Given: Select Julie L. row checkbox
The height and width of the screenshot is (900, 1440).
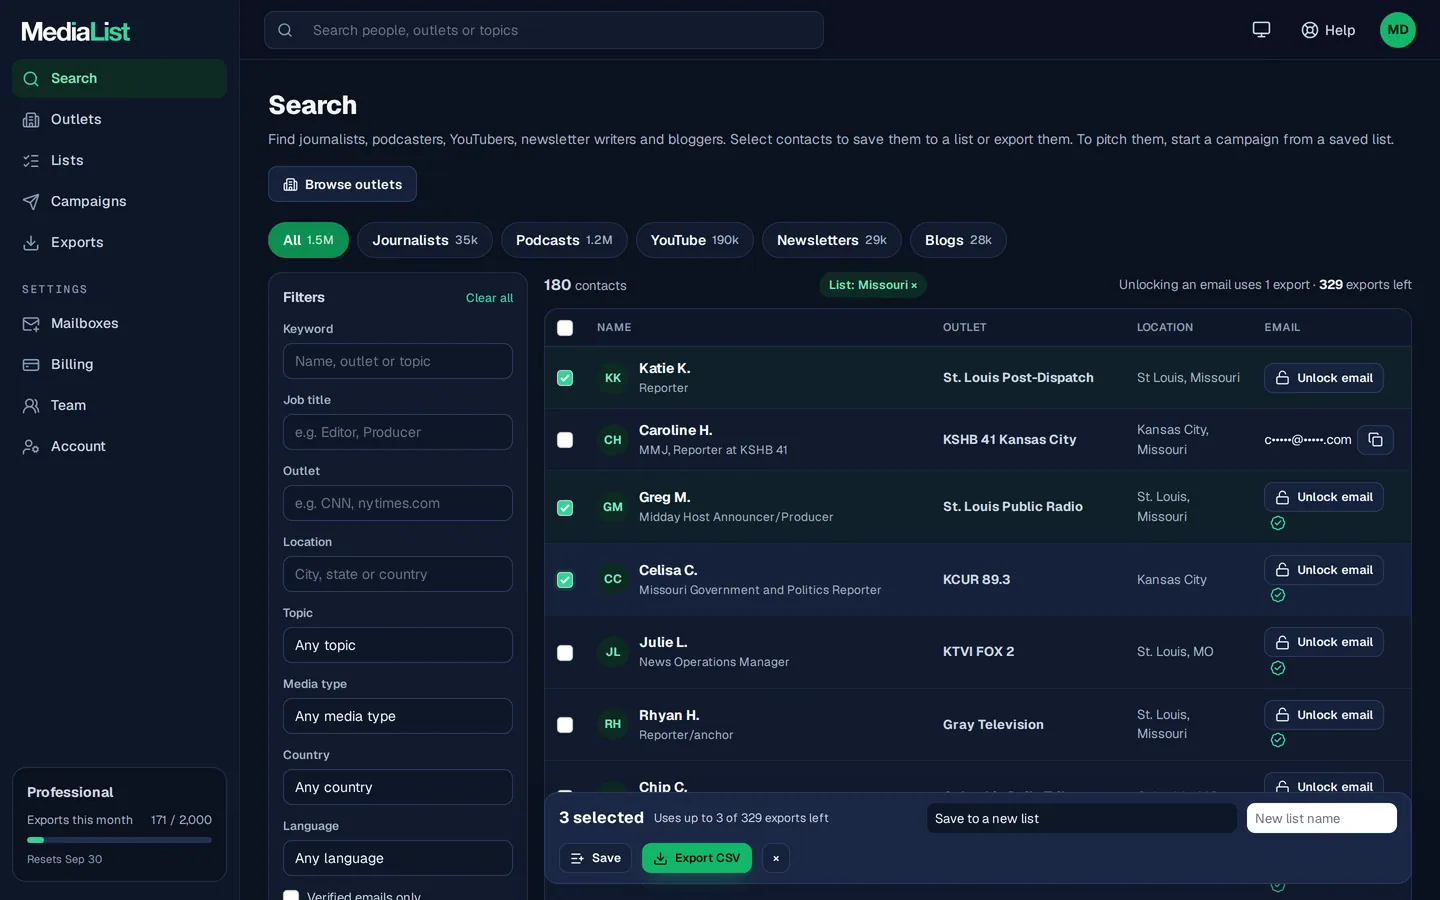Looking at the screenshot, I should 565,653.
